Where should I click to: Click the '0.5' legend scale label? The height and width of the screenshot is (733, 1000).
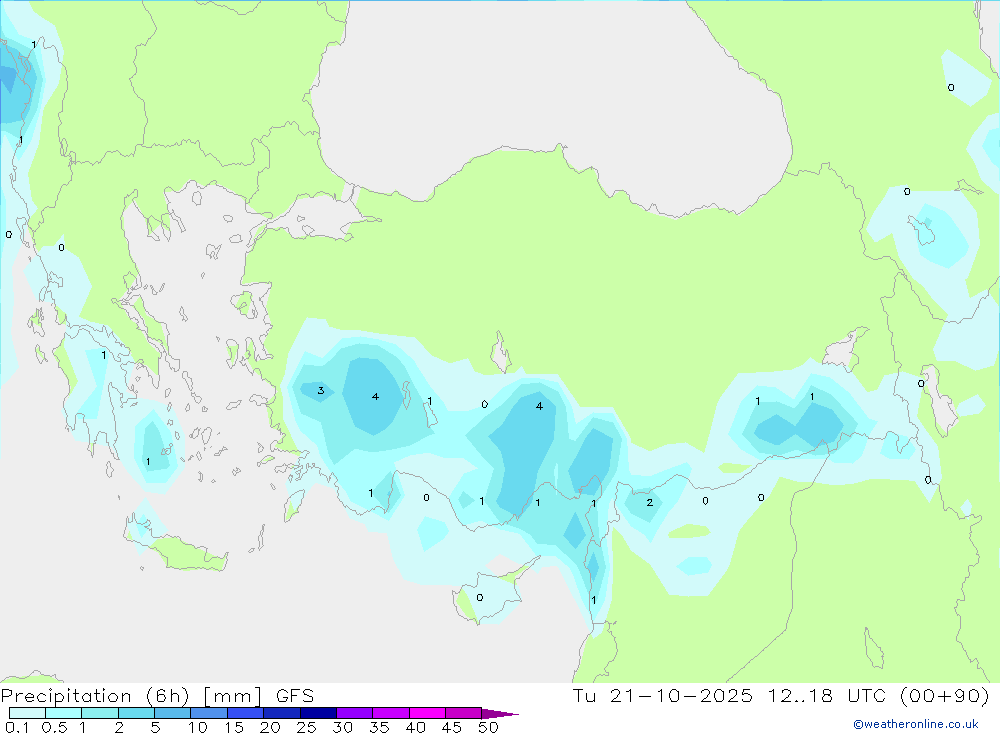click(54, 727)
